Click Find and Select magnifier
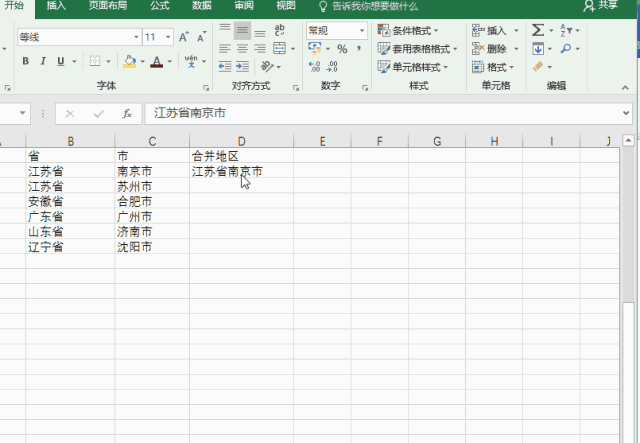Screen dimensions: 640x443 click(x=566, y=49)
